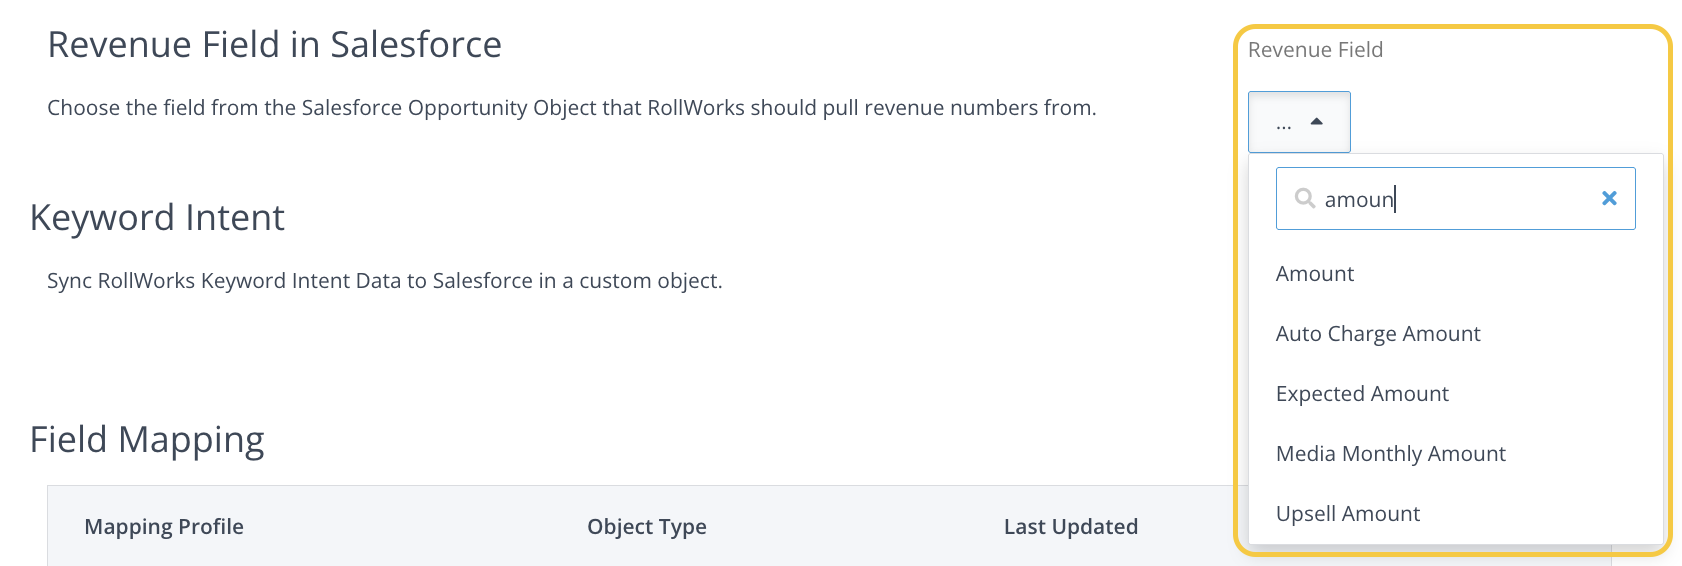
Task: Pick the 'Expected Amount' option
Action: coord(1362,394)
